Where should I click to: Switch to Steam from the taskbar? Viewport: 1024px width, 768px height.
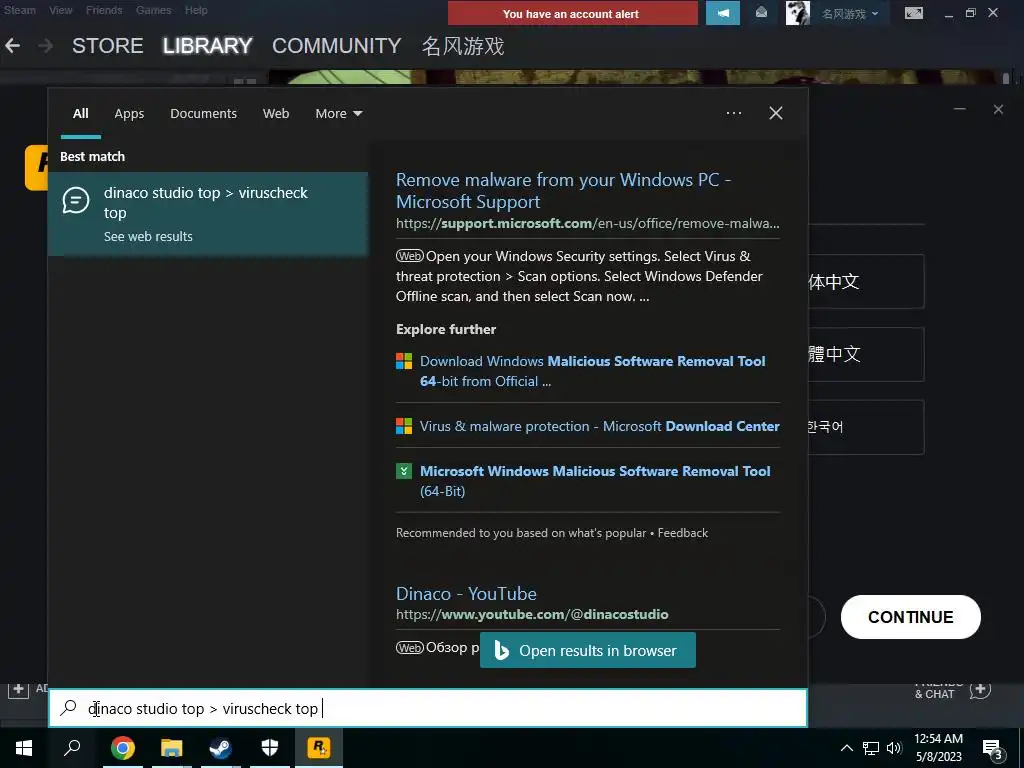[x=221, y=748]
